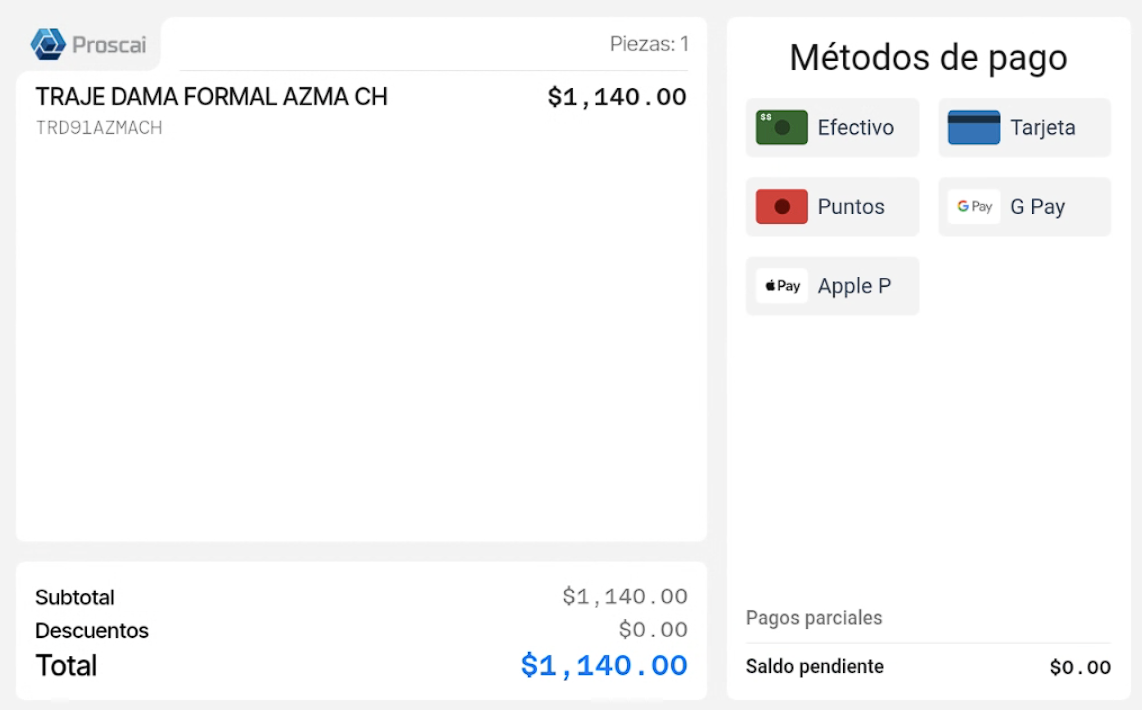
Task: Click the product code TRD91AZMACH
Action: pyautogui.click(x=99, y=128)
